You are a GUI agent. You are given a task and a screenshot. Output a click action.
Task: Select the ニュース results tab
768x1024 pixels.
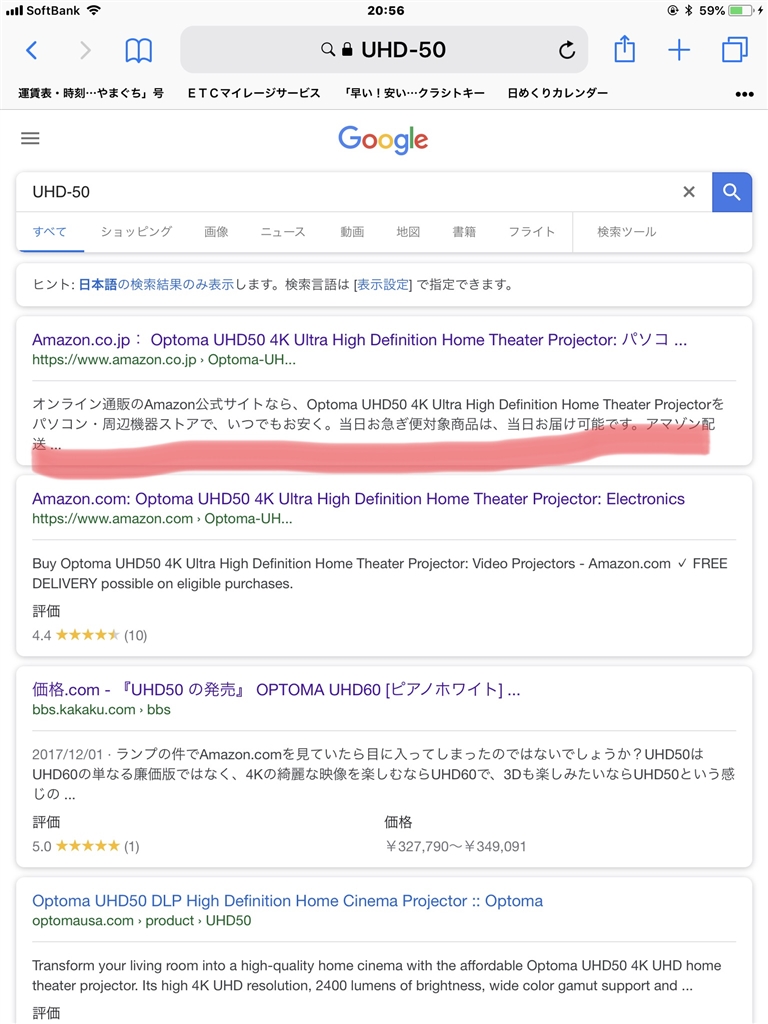click(x=283, y=232)
